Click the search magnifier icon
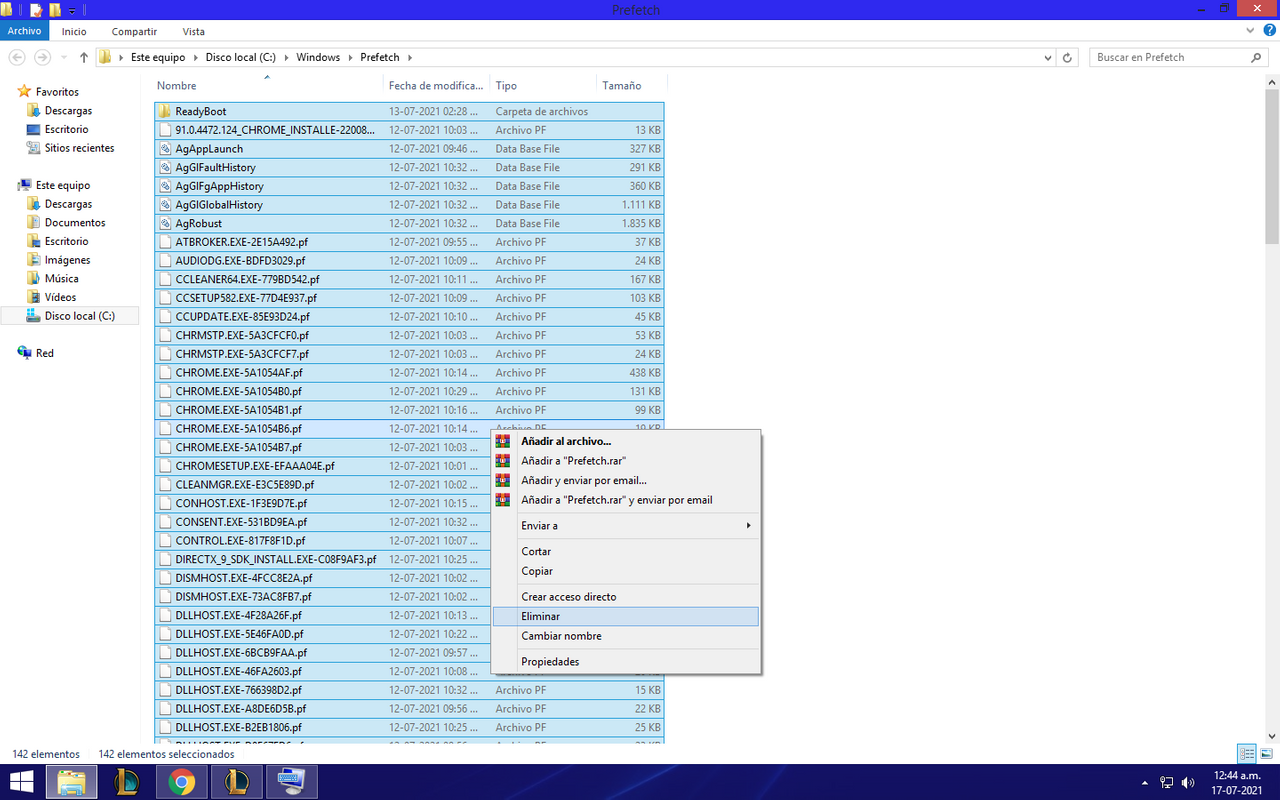 click(x=1258, y=57)
